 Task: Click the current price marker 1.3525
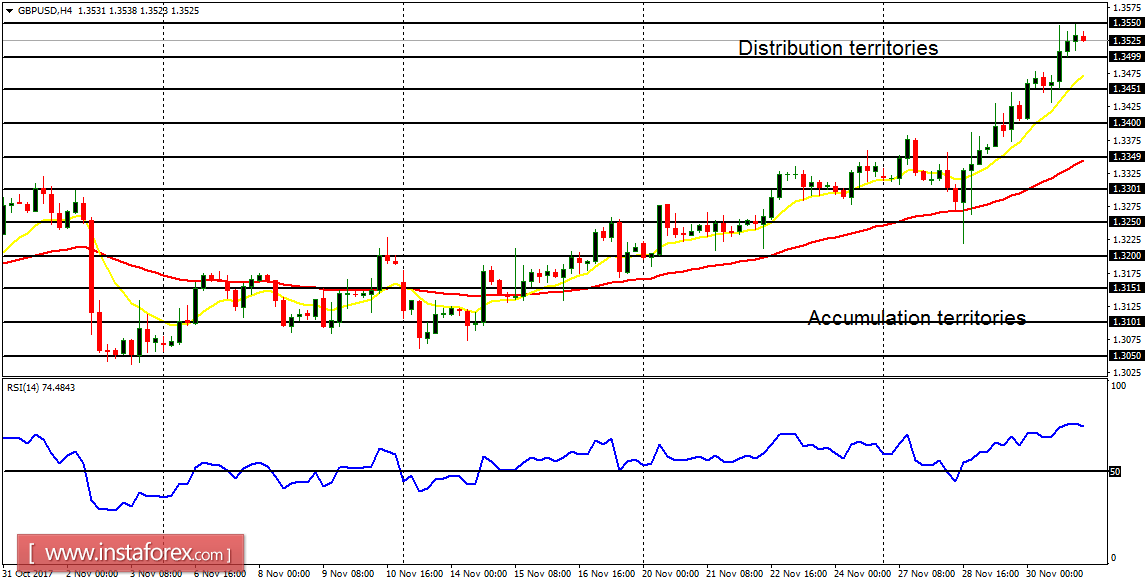click(x=1127, y=40)
